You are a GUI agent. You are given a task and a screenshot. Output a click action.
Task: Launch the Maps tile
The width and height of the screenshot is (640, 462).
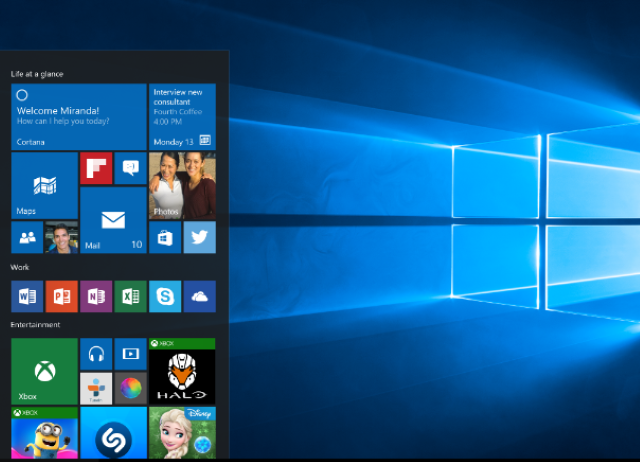point(44,186)
